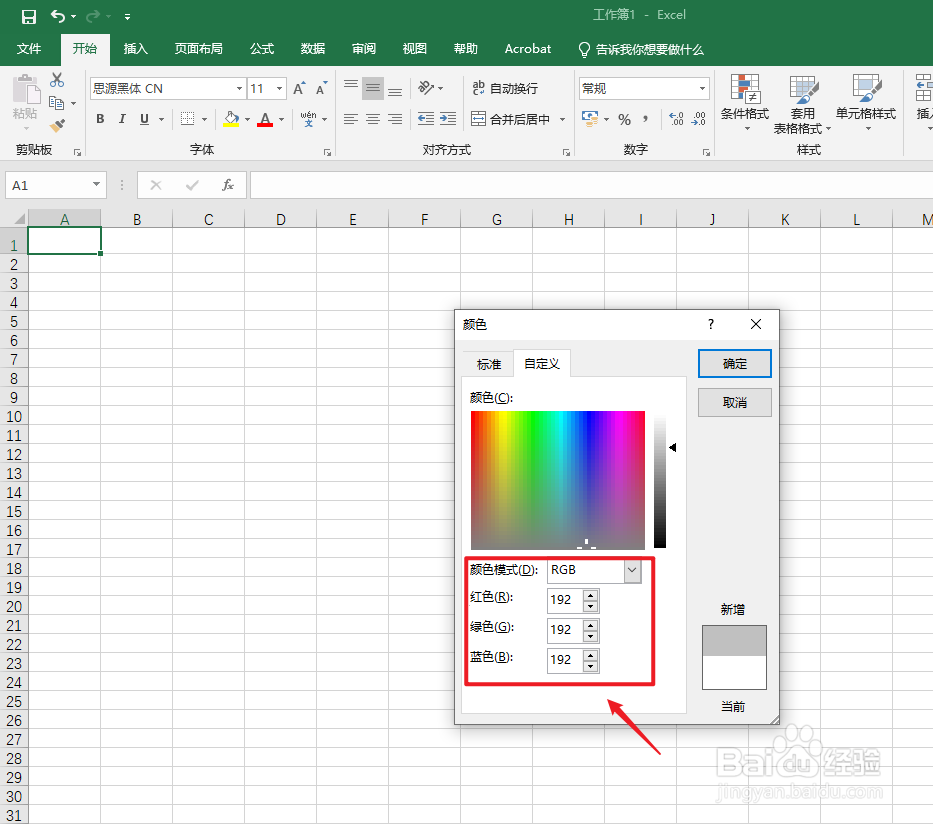Increase the 绿色 value by one
The image size is (933, 824).
pyautogui.click(x=590, y=624)
